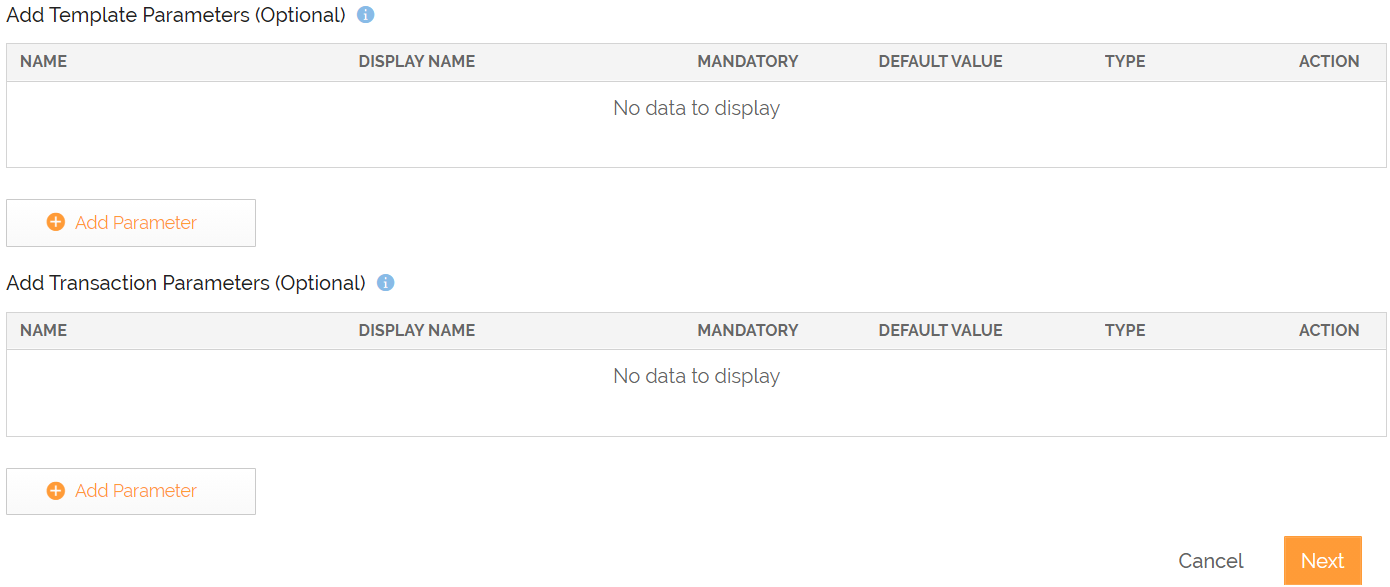Click NAME header in the transaction parameters table
This screenshot has width=1390, height=587.
44,330
